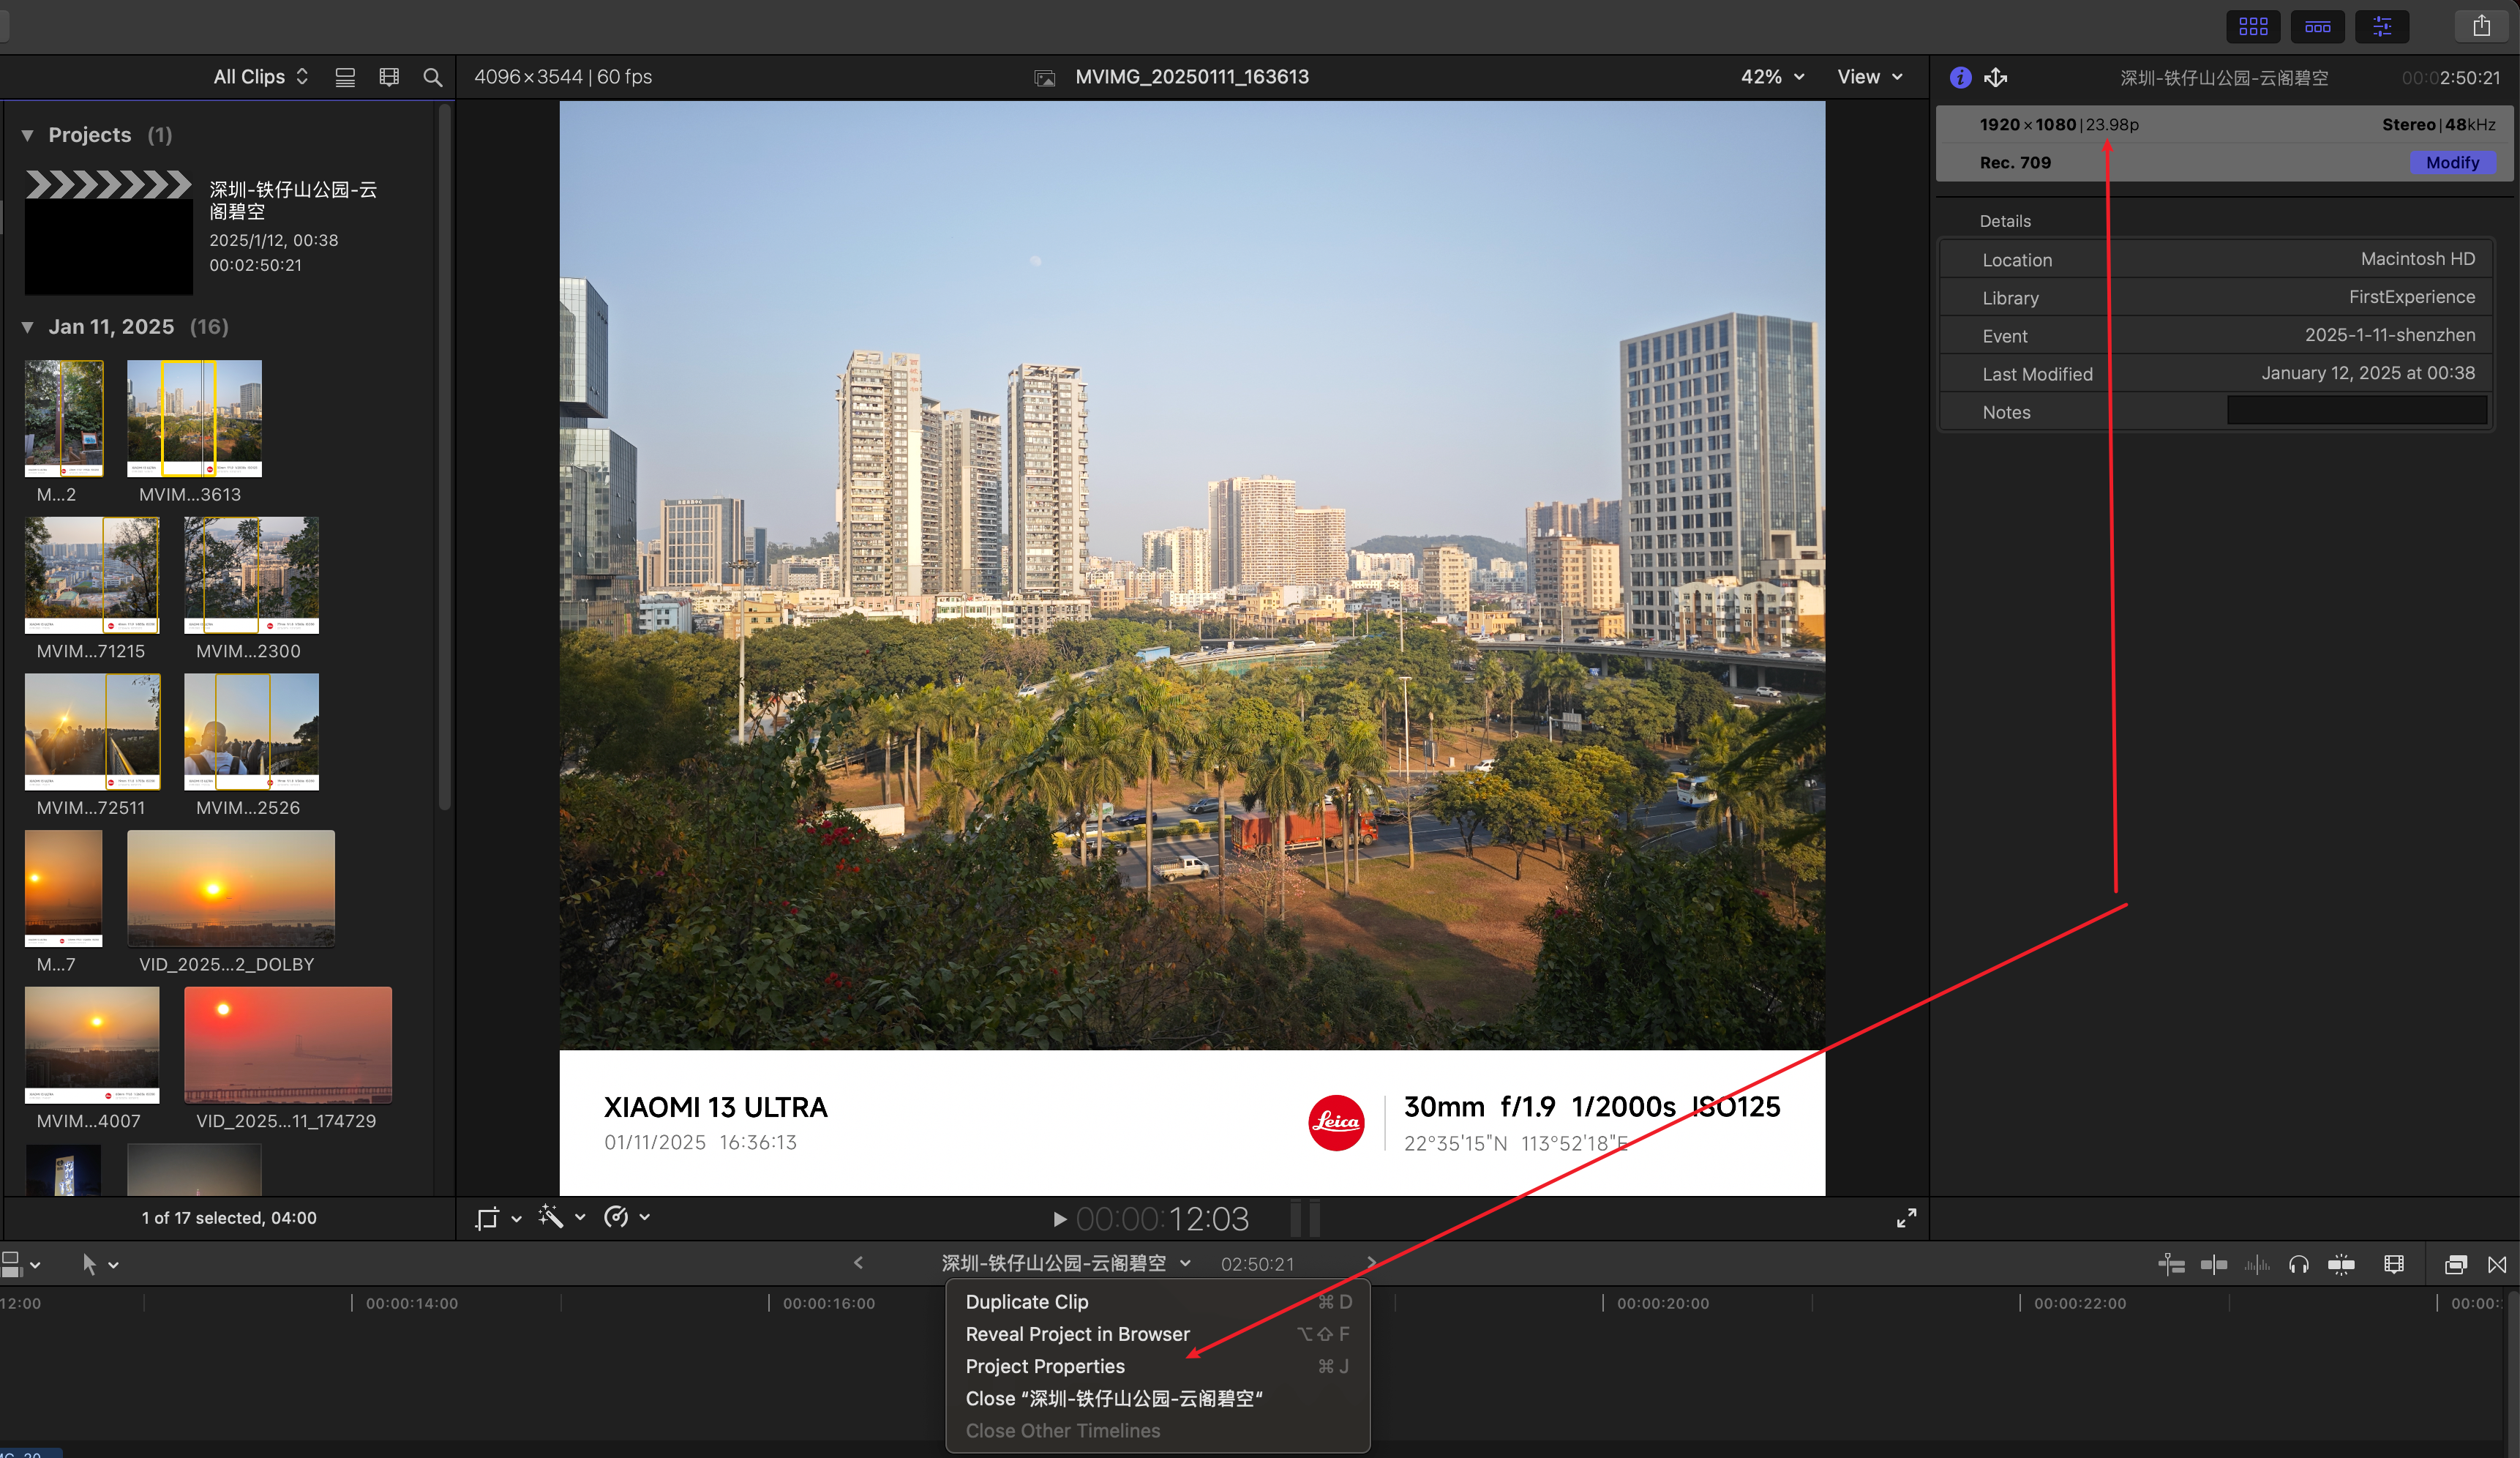
Task: Go back in timeline history
Action: coord(858,1263)
